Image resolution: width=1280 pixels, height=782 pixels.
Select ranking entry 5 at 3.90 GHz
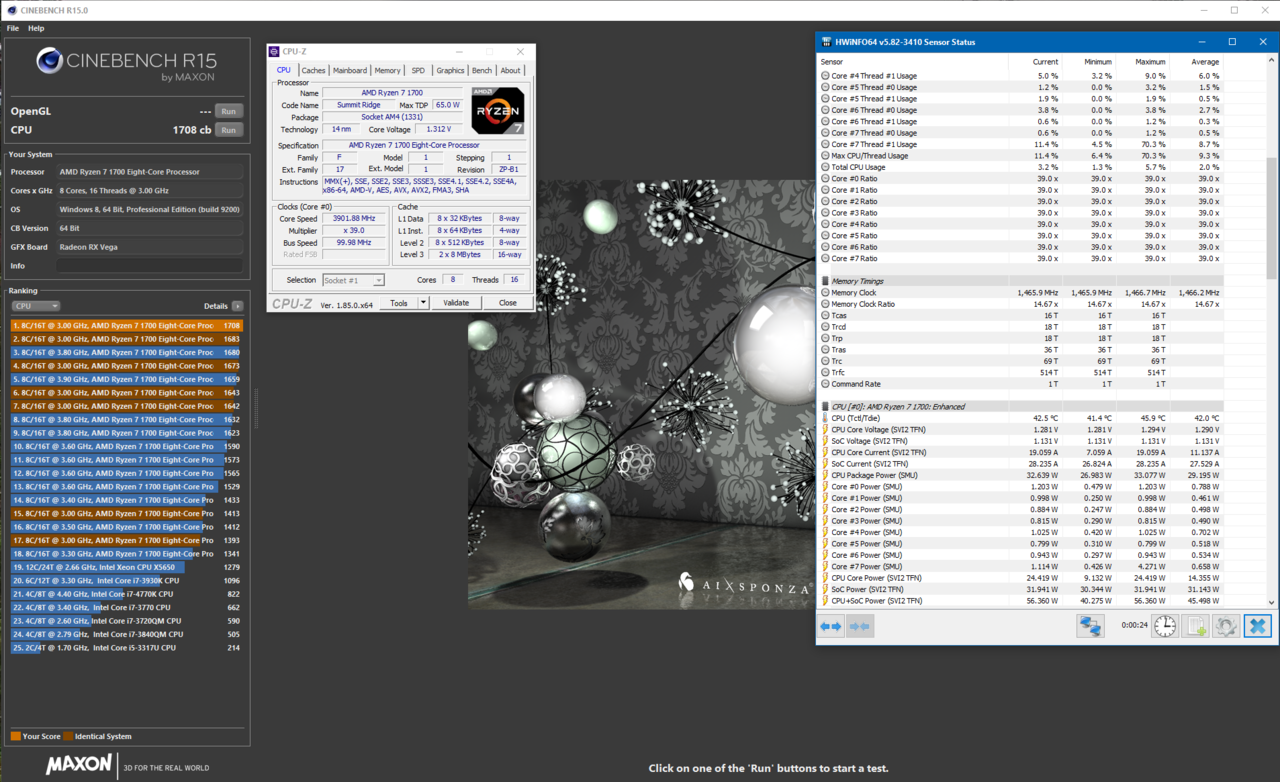point(127,379)
